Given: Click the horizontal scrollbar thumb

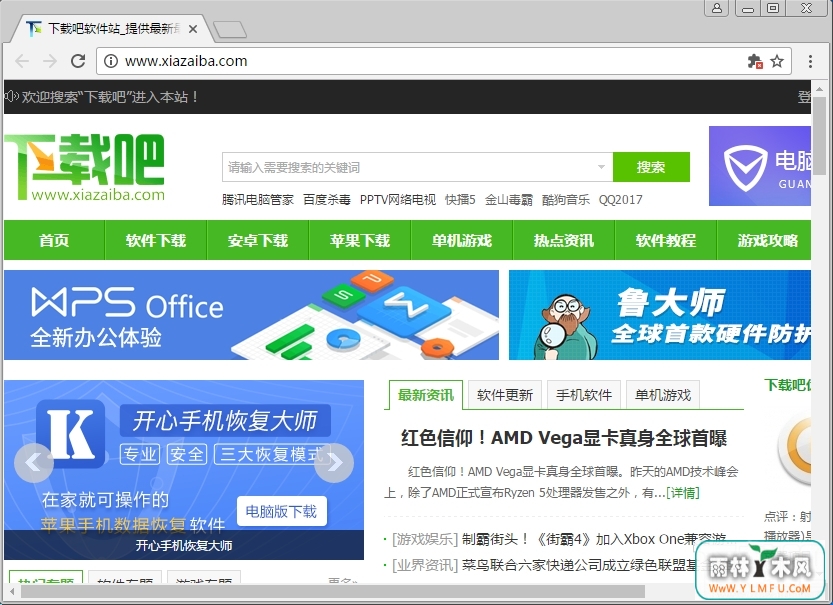Looking at the screenshot, I should click(333, 592).
